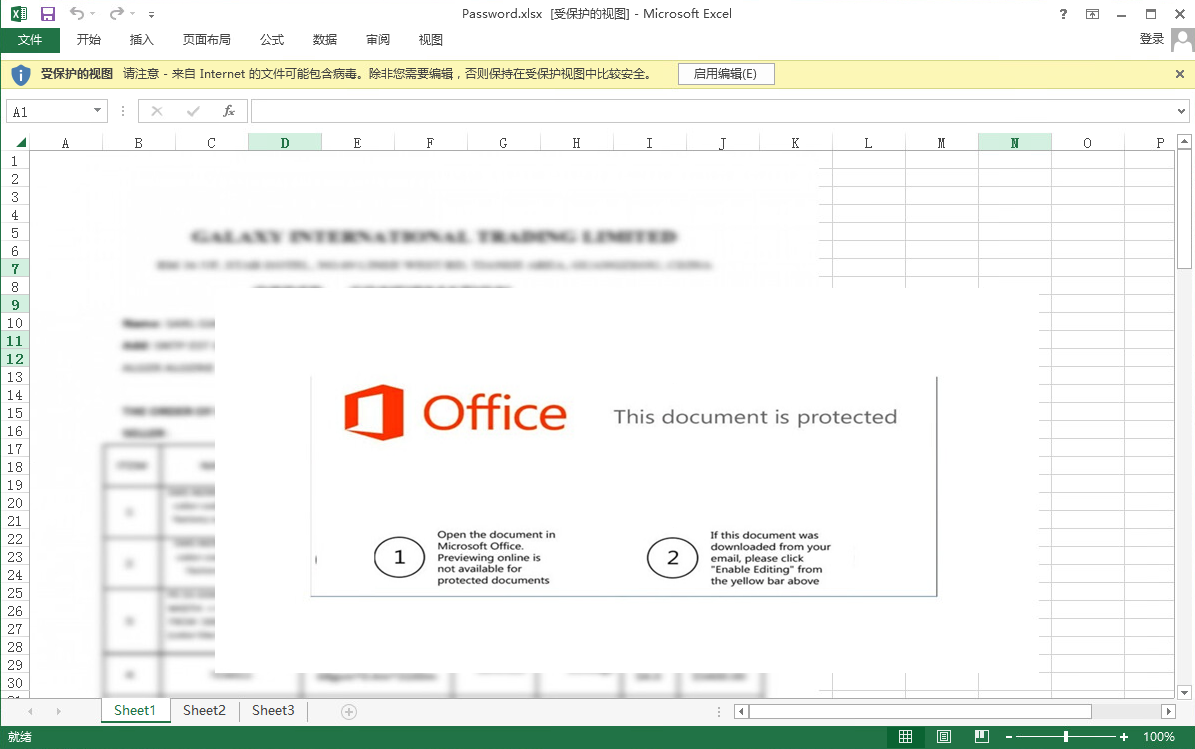Click the next sheet navigation arrow

coord(58,712)
